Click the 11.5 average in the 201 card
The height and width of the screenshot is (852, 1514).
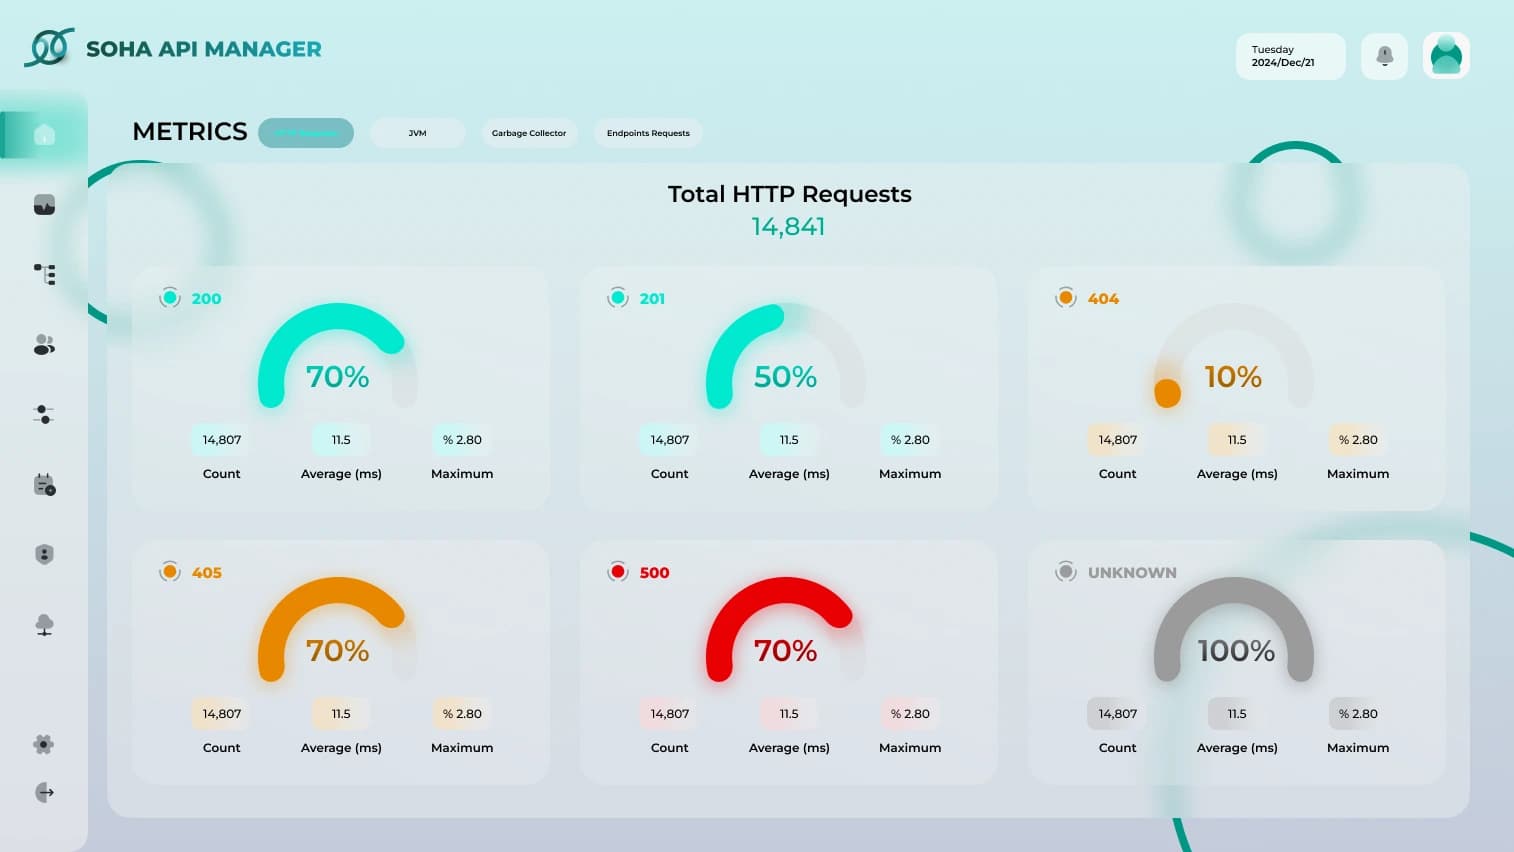pyautogui.click(x=789, y=440)
